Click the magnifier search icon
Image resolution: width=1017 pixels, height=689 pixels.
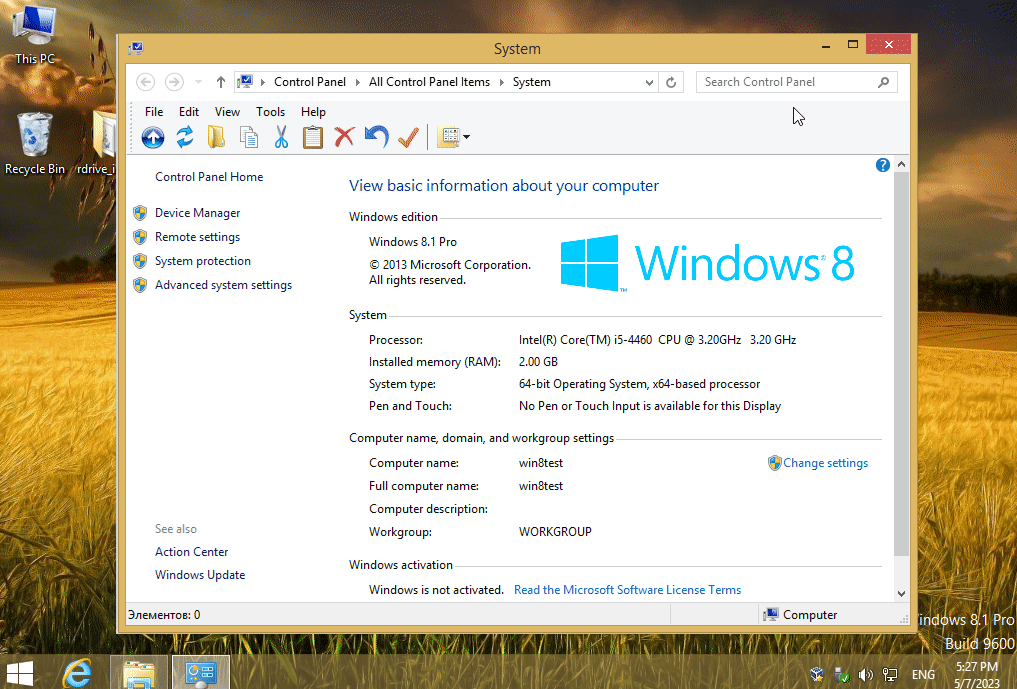(883, 82)
